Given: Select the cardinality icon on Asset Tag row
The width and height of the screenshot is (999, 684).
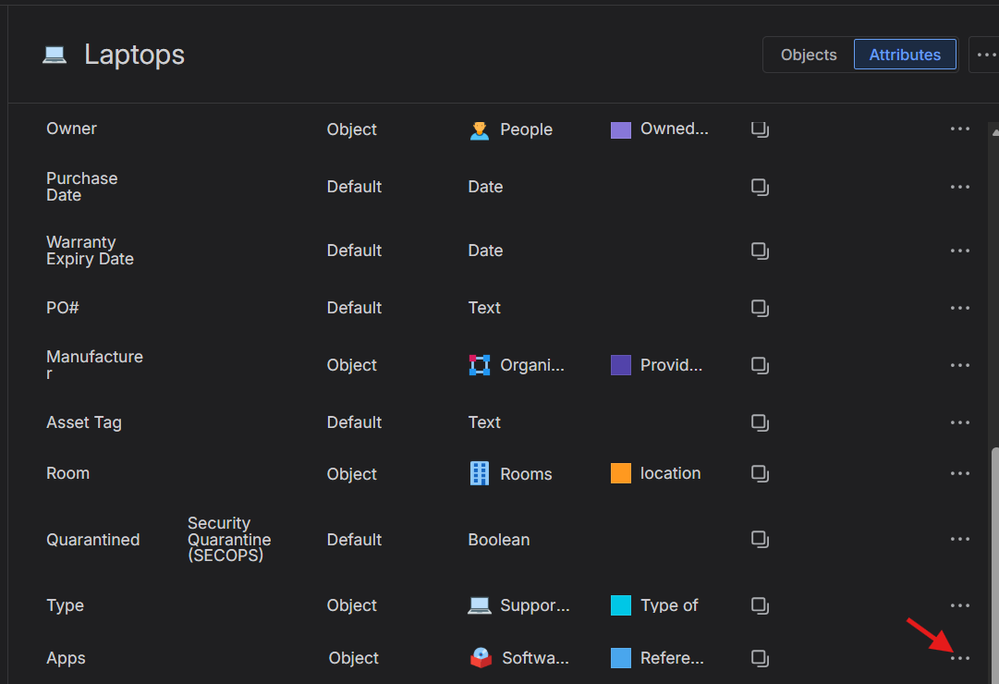Looking at the screenshot, I should tap(760, 422).
